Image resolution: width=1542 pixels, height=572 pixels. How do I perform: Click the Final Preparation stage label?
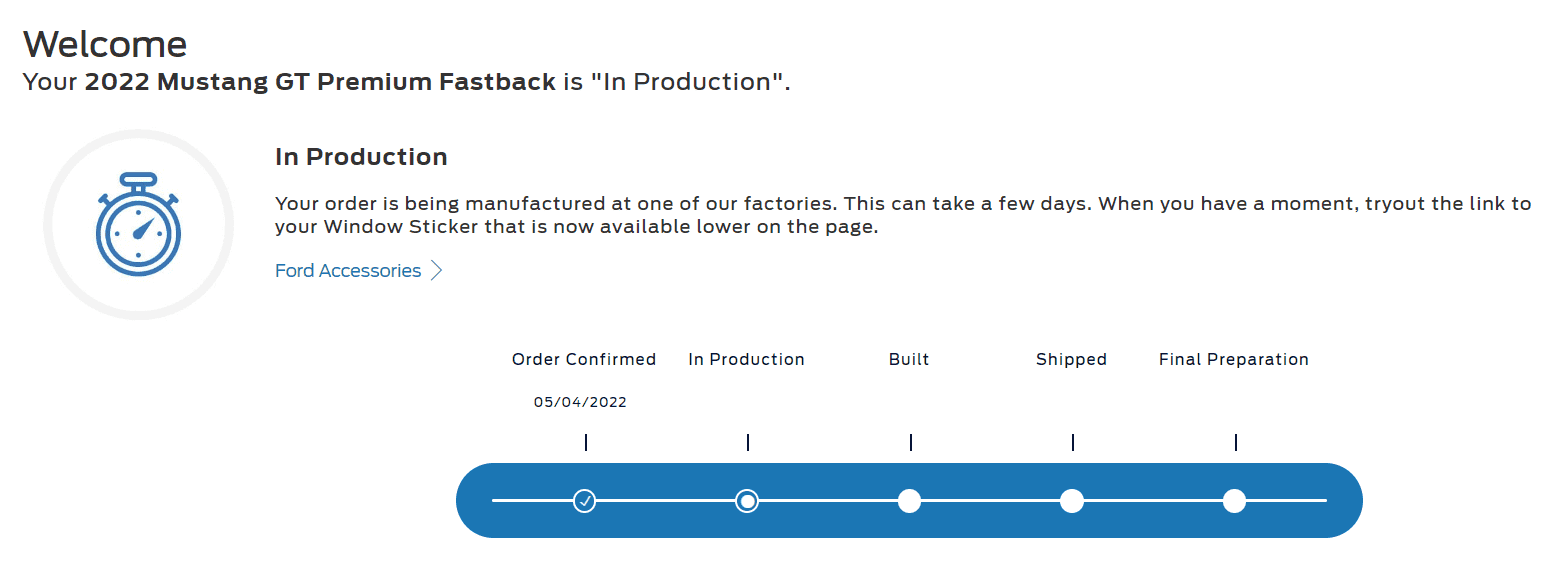point(1234,359)
